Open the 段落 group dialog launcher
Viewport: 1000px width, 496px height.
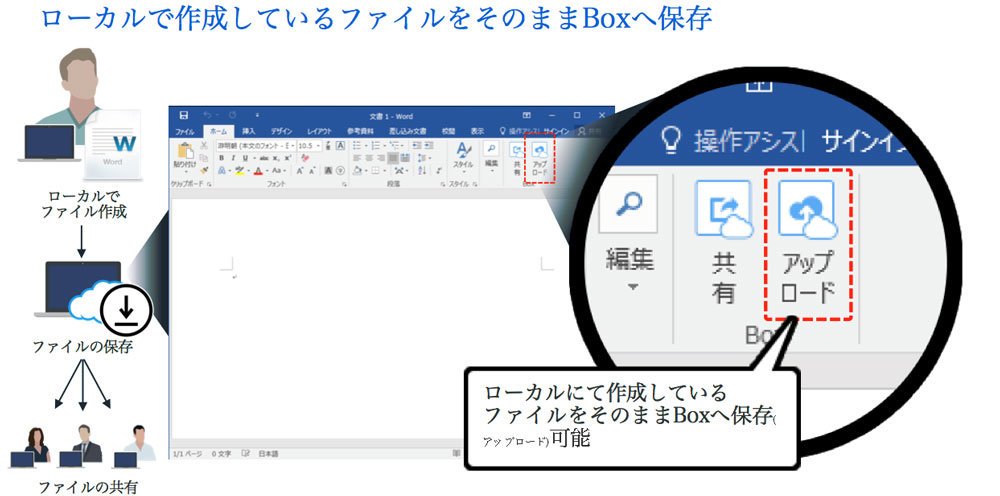tap(443, 184)
